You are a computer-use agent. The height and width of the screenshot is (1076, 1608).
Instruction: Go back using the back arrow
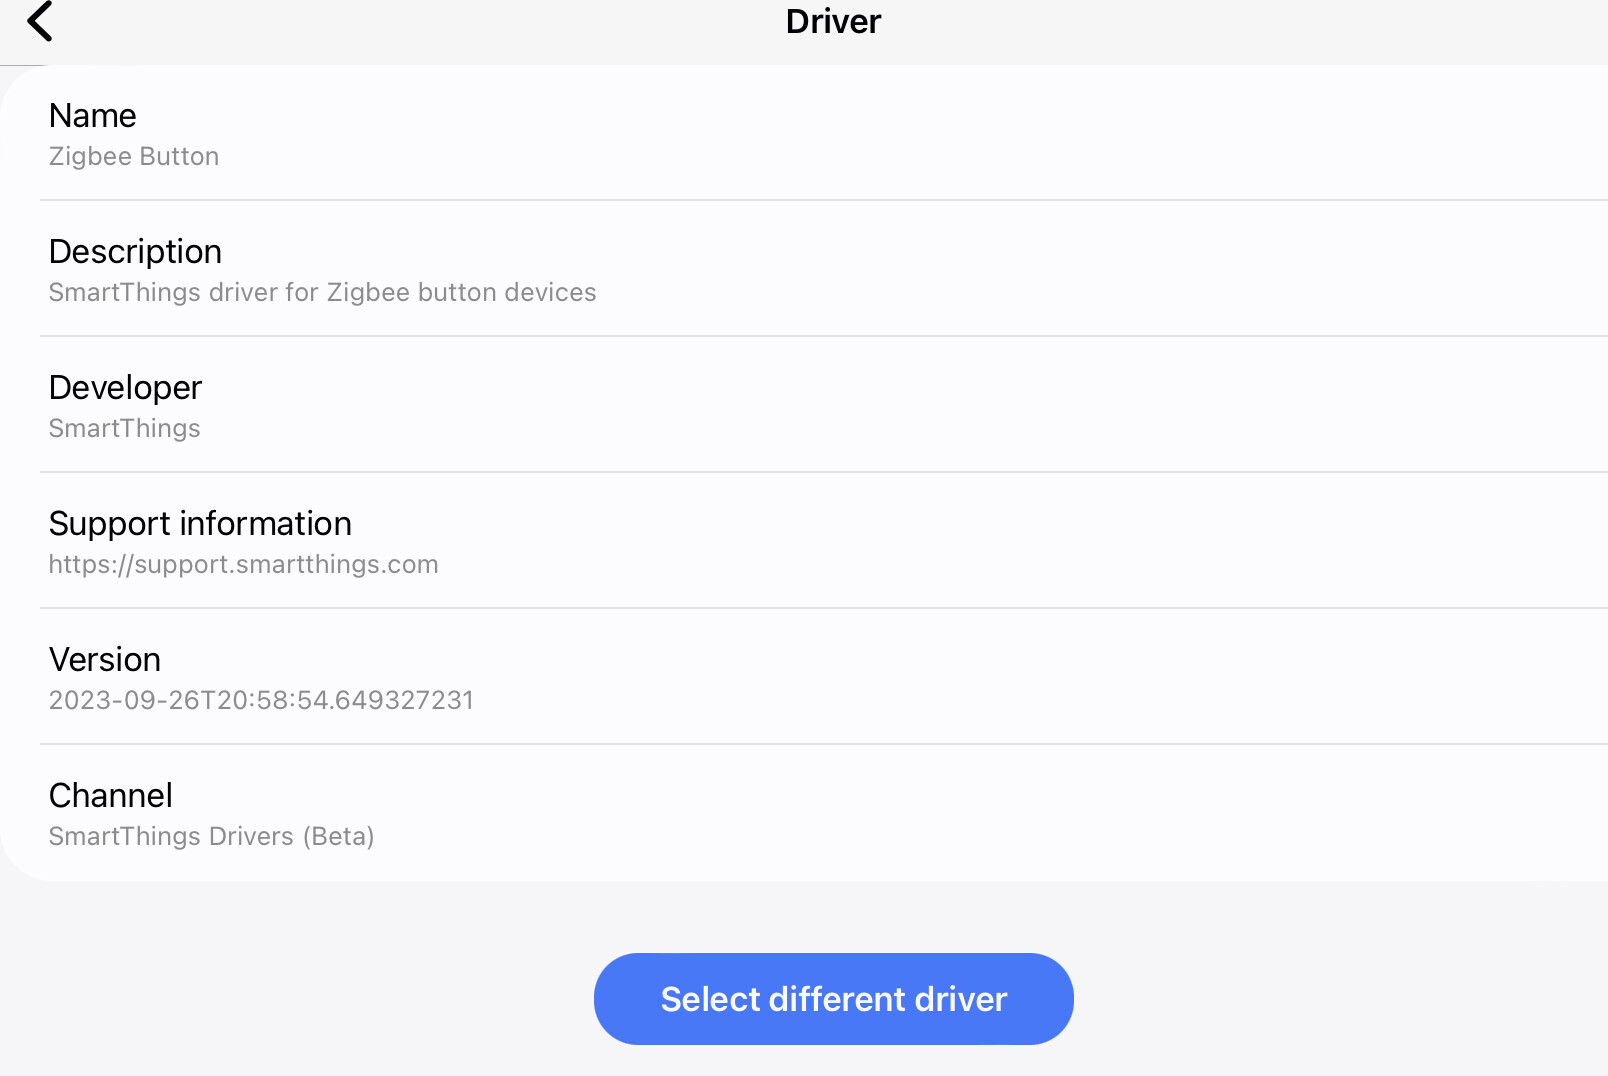(x=40, y=21)
